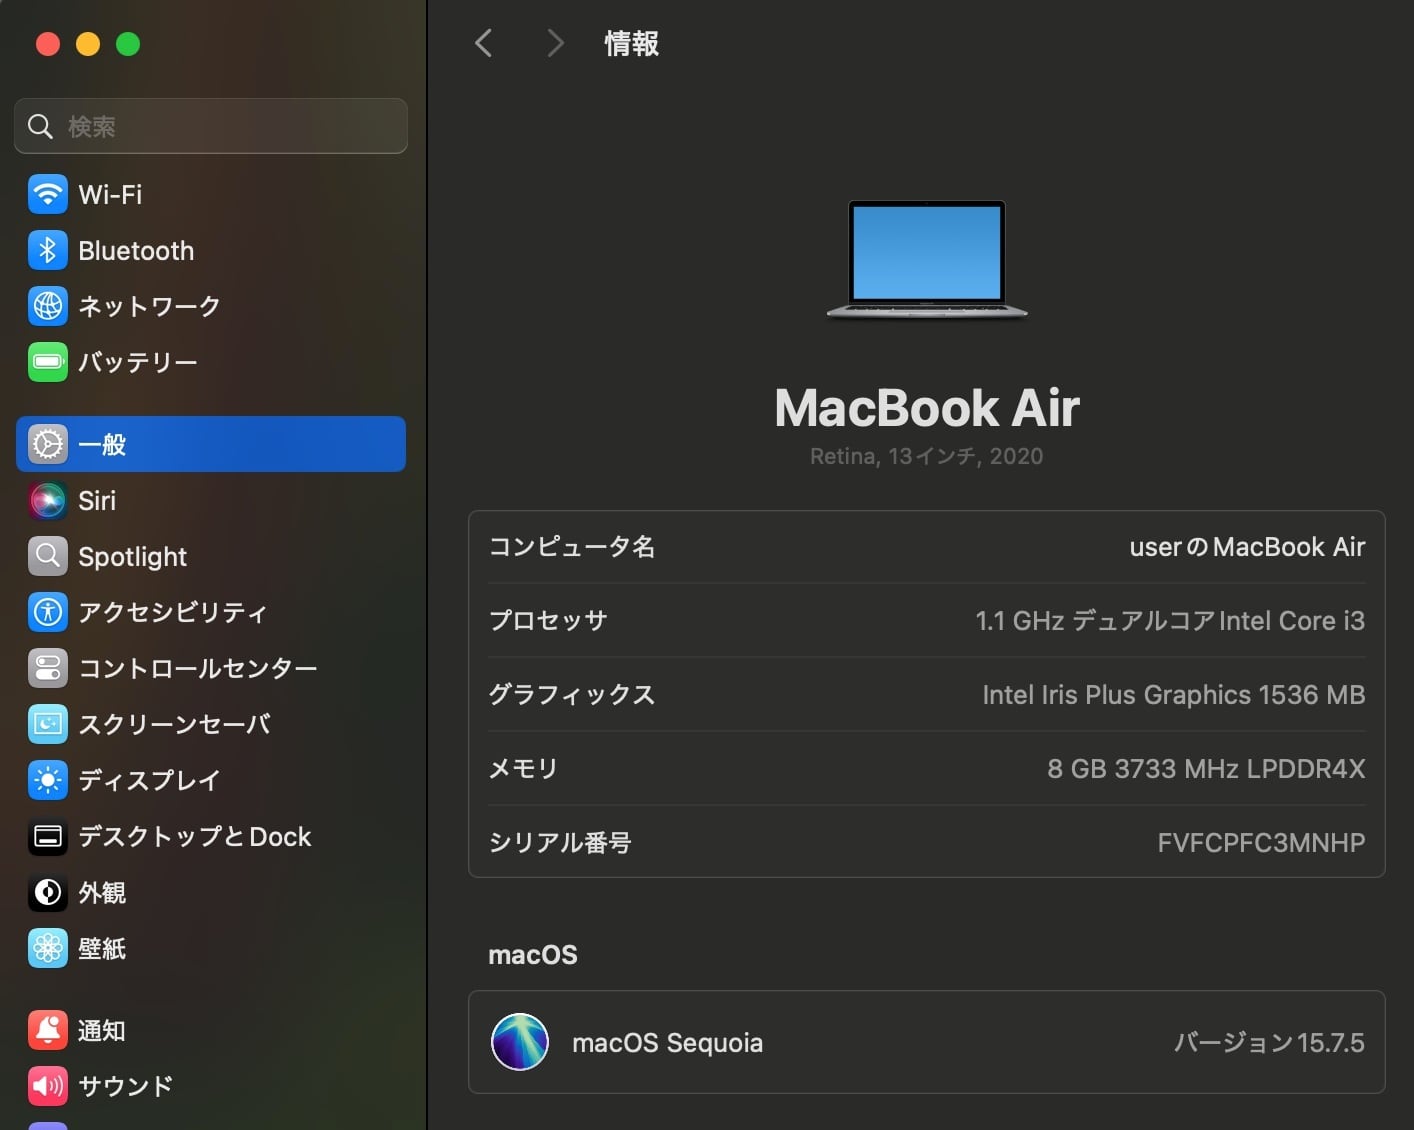The width and height of the screenshot is (1414, 1130).
Task: Click the 通知 bell icon
Action: point(48,1030)
